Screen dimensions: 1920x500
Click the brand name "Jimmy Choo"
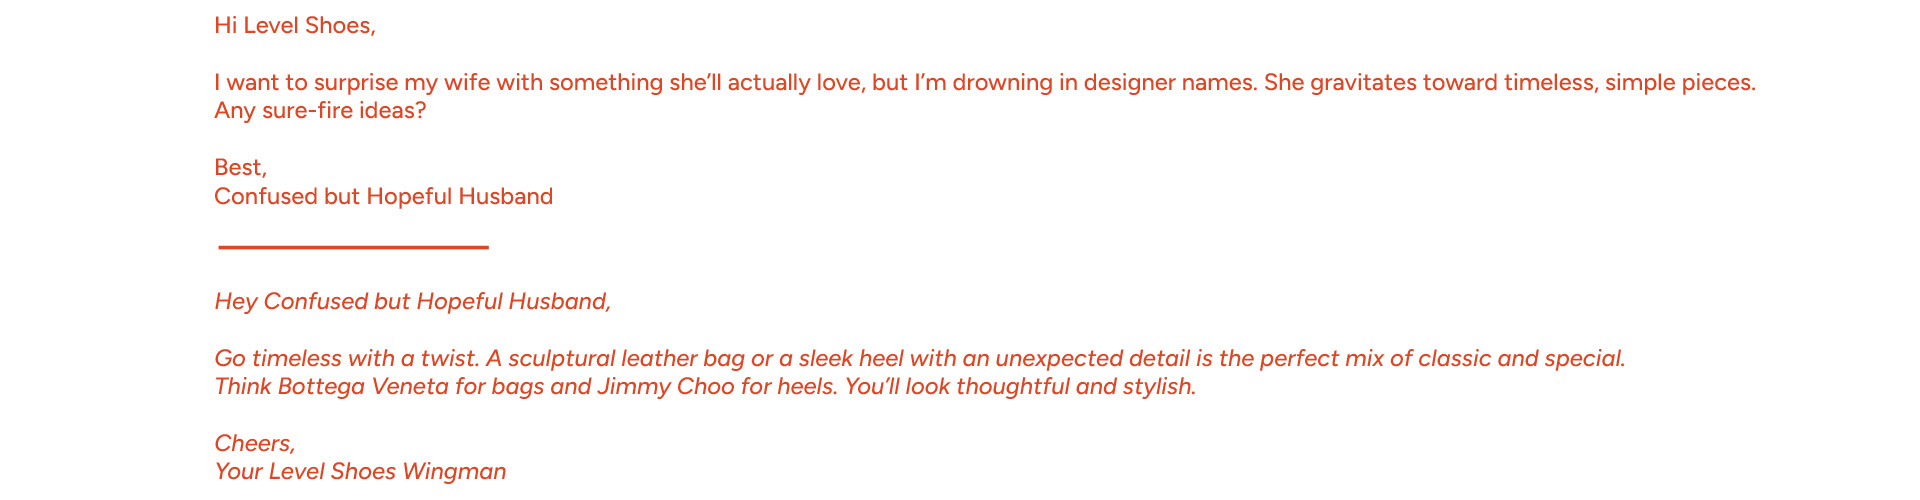click(665, 387)
